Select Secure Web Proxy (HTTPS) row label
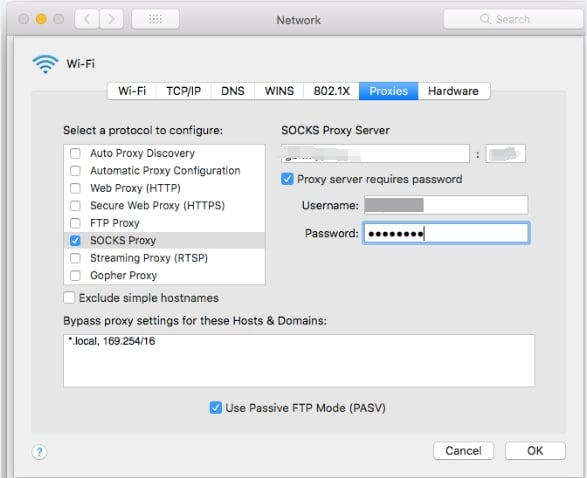Screen dimensions: 587x478 (157, 205)
